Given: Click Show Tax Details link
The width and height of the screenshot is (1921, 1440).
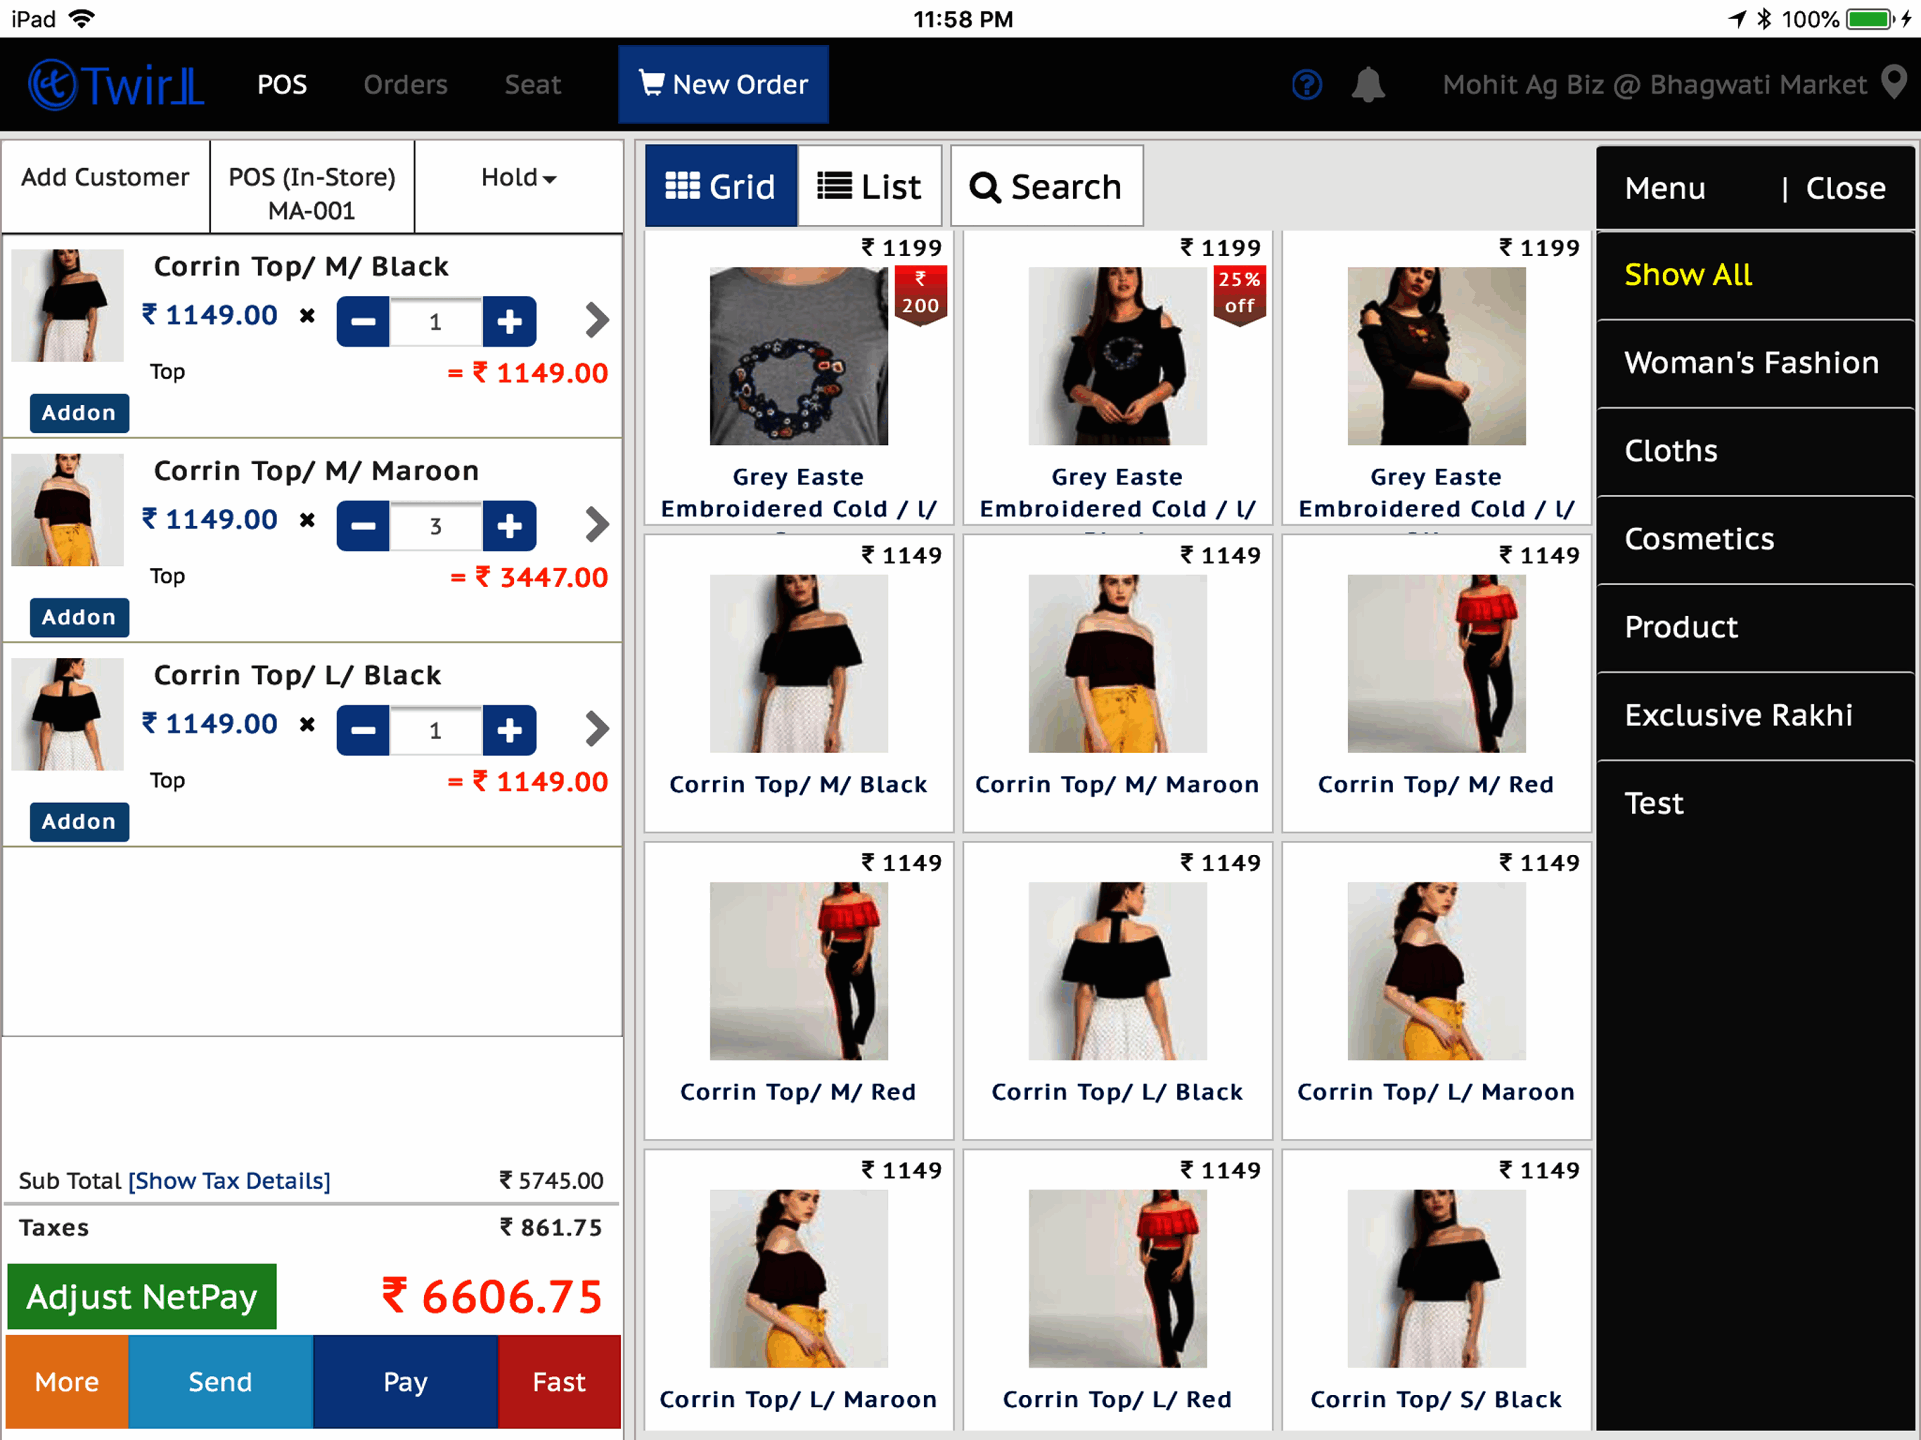Looking at the screenshot, I should pos(229,1180).
